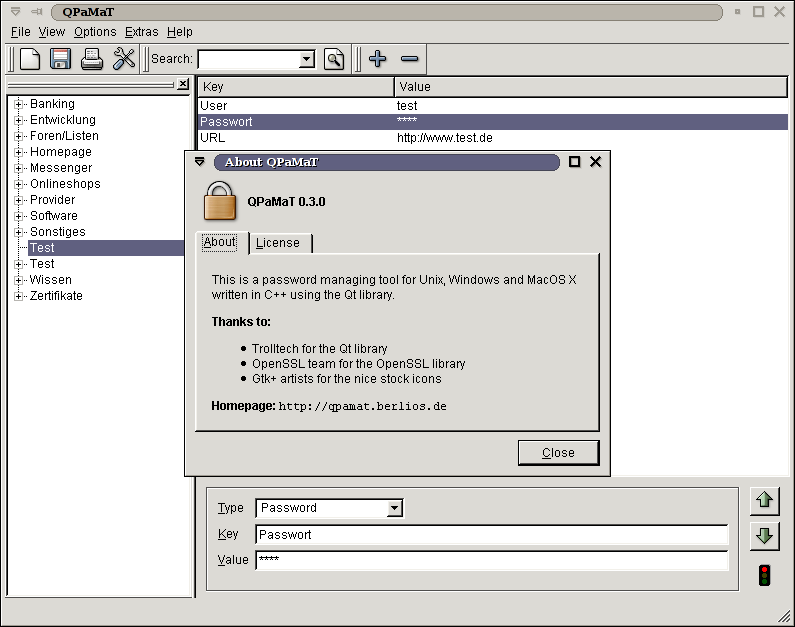Viewport: 795px width, 627px height.
Task: Open the Search combo box dropdown arrow
Action: 306,59
